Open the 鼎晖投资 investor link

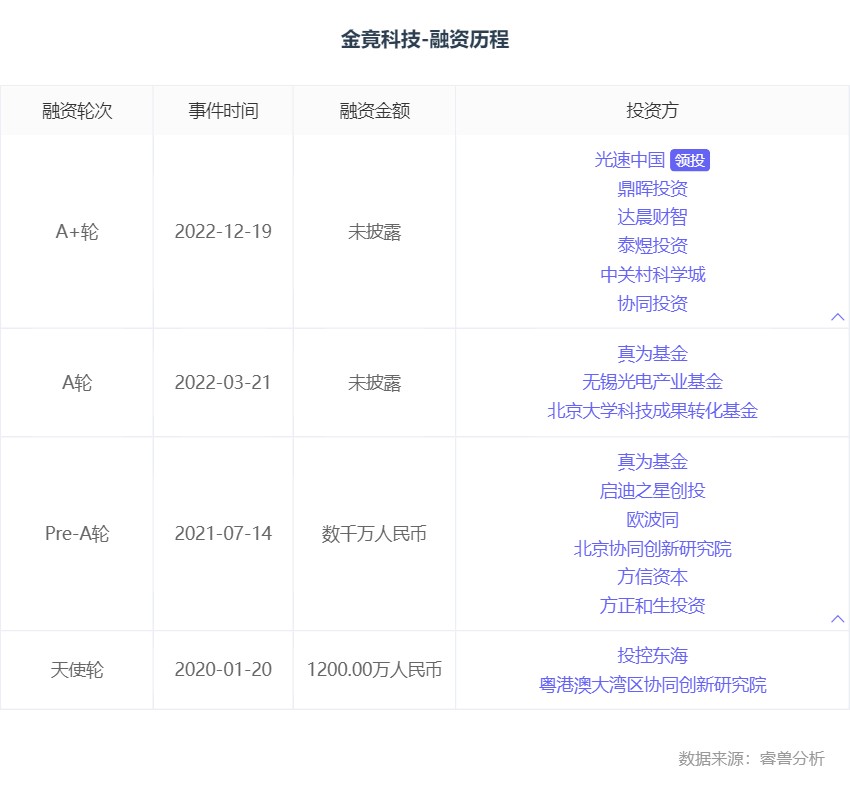pyautogui.click(x=652, y=189)
